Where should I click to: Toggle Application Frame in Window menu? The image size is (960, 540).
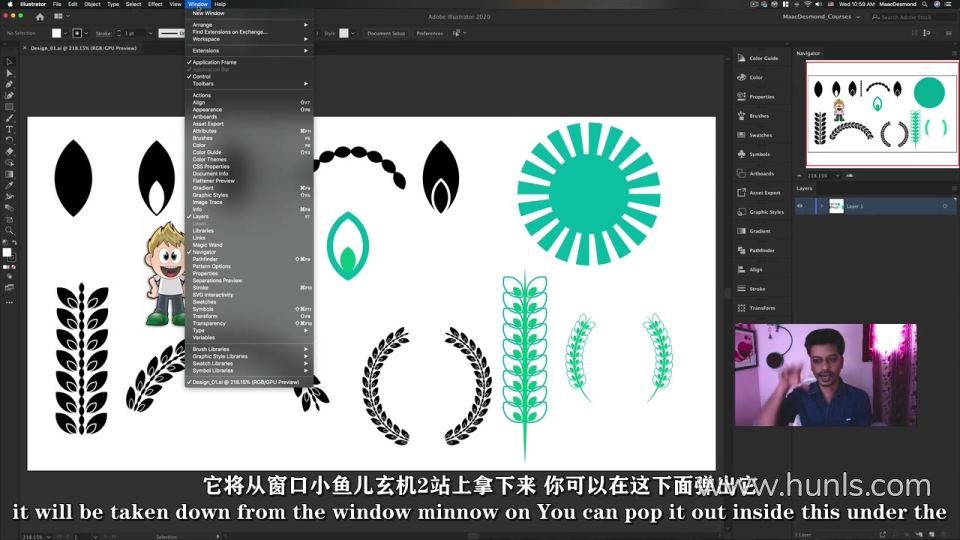pos(249,62)
